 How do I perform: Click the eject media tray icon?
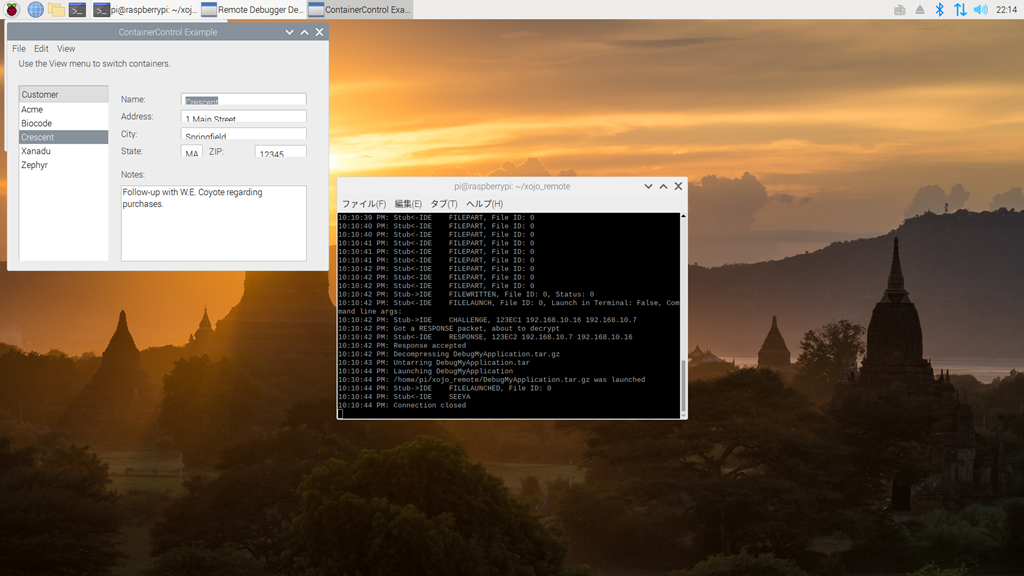coord(920,9)
